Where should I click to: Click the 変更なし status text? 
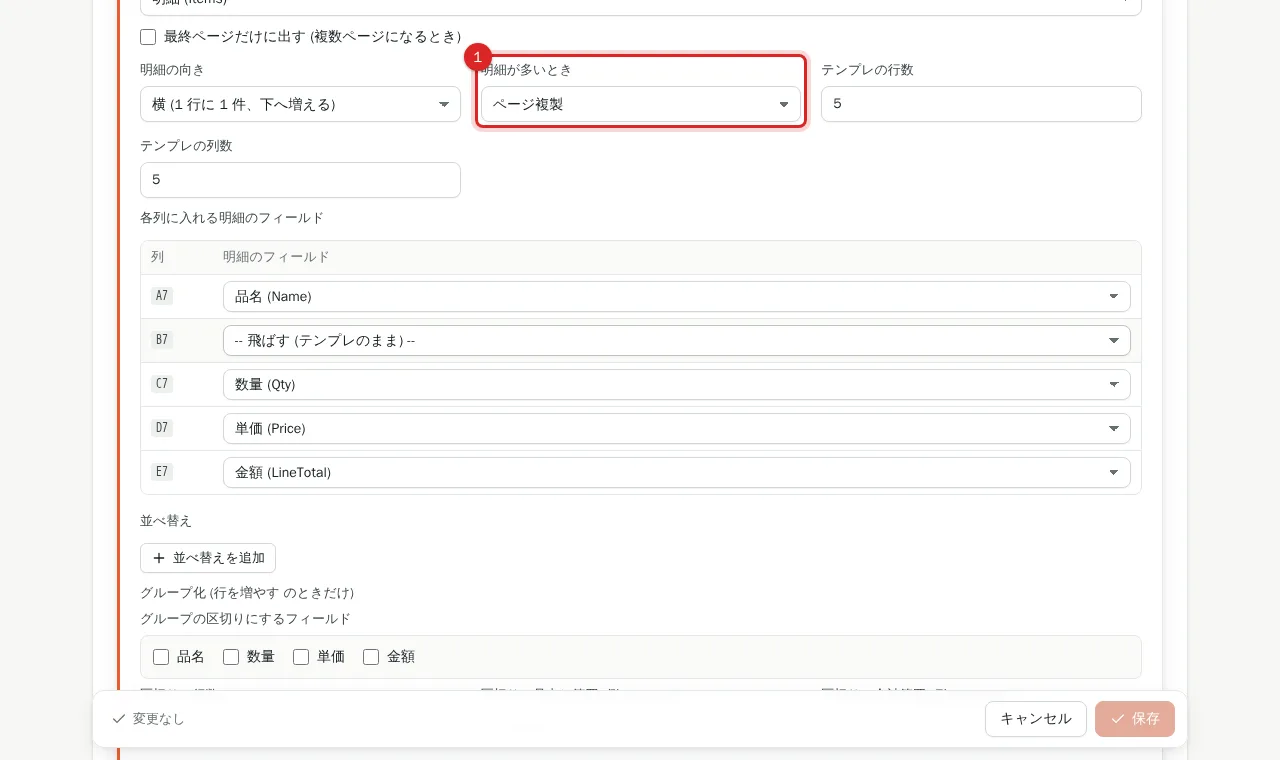point(159,719)
